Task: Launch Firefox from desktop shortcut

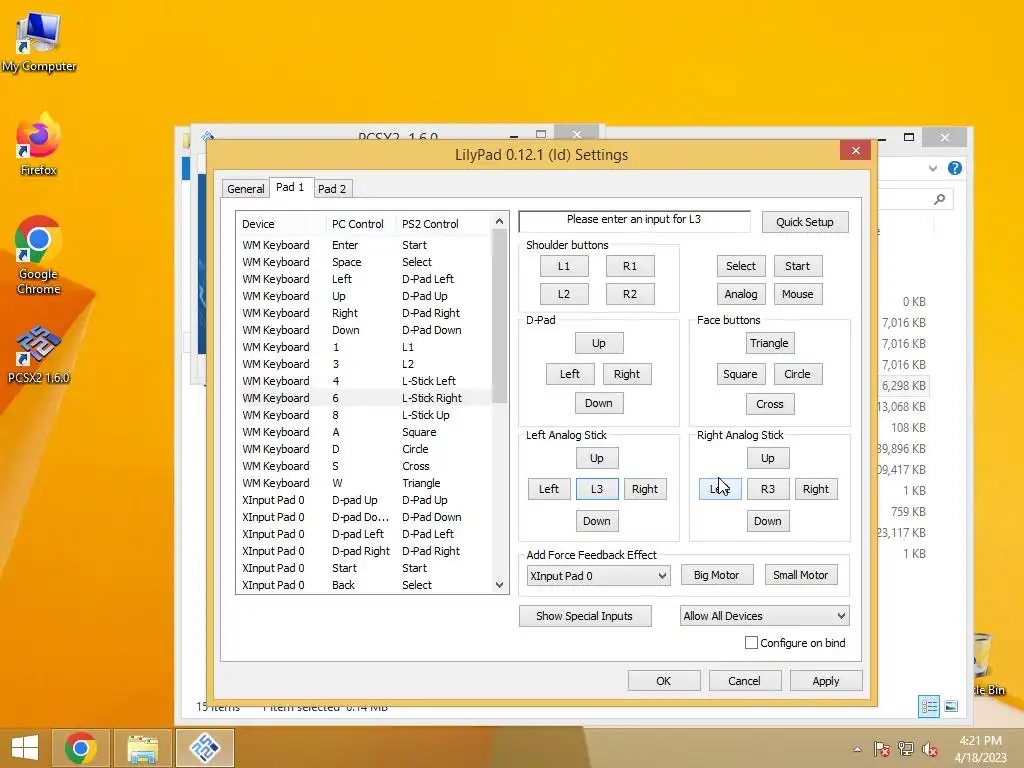Action: point(39,145)
